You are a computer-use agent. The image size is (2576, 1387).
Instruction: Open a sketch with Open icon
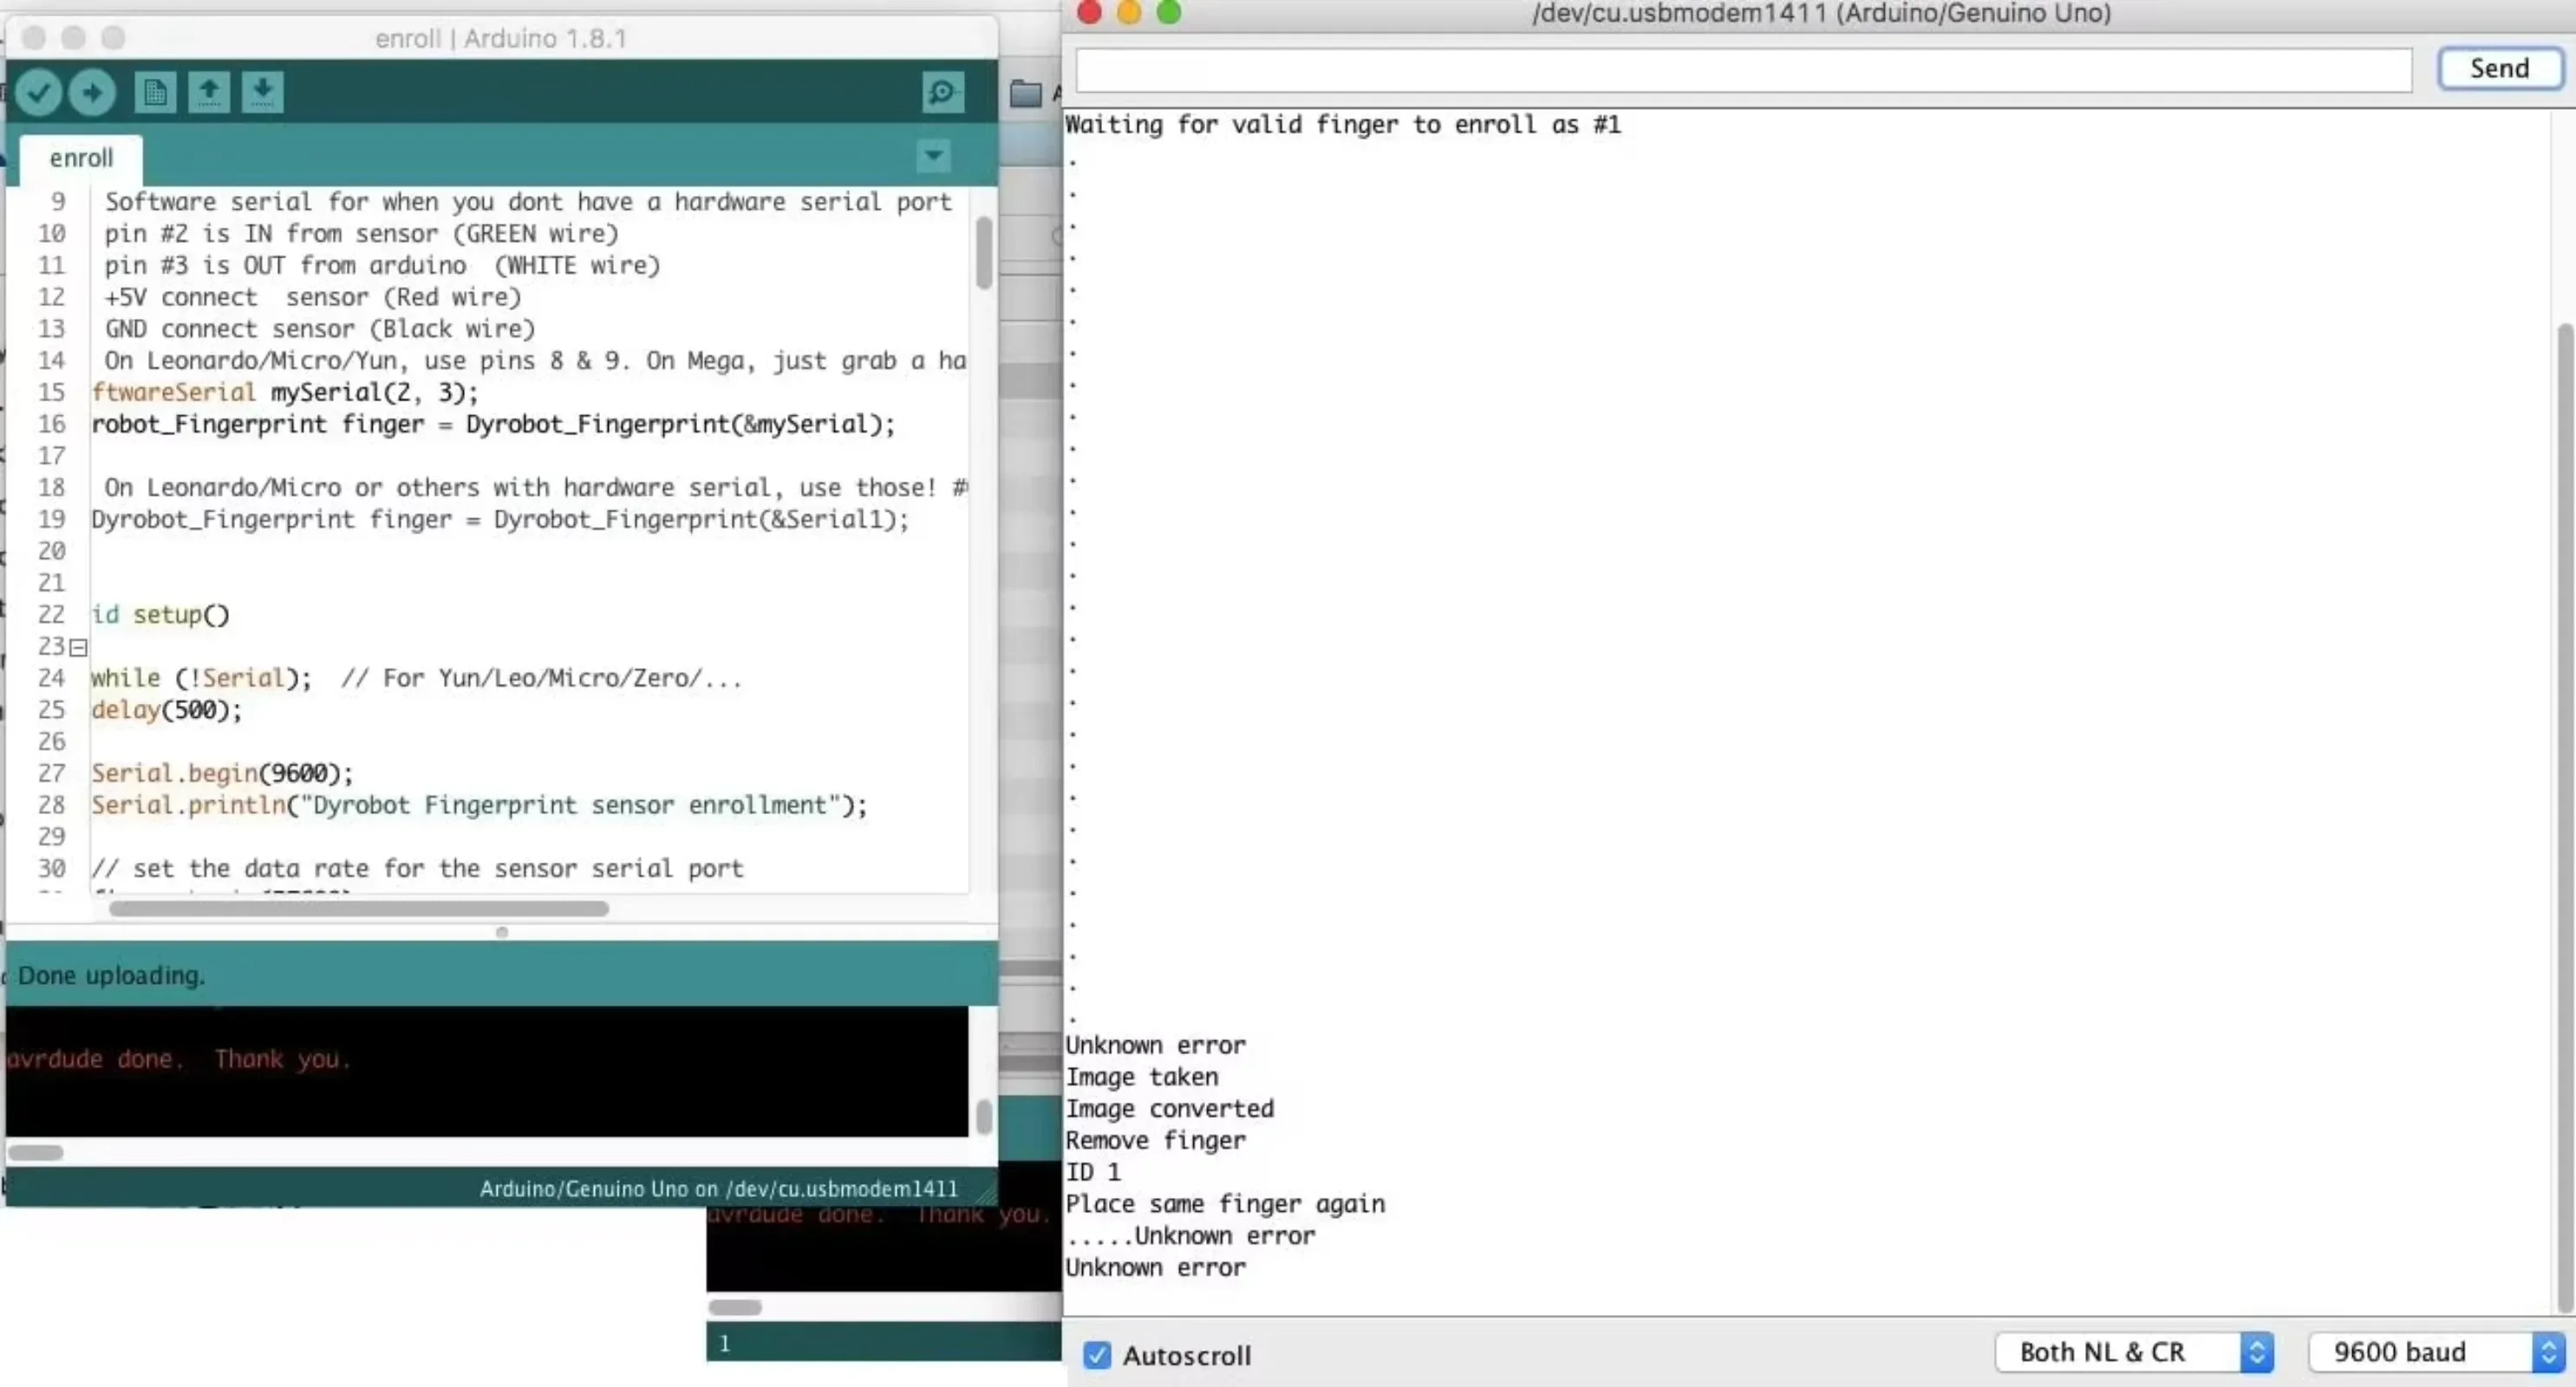click(209, 93)
